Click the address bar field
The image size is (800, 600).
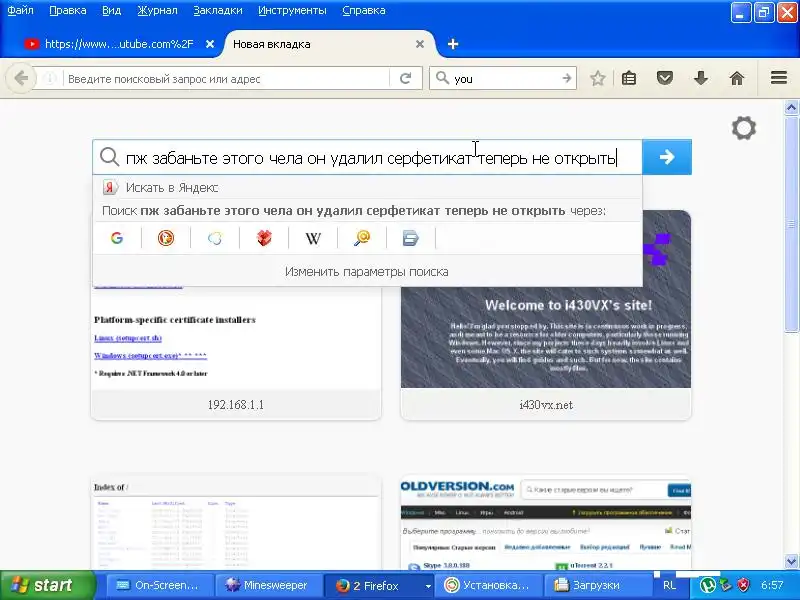click(227, 79)
